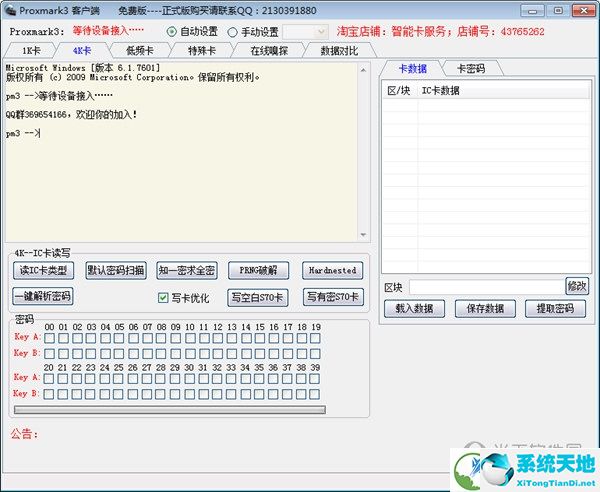Select the 手动设置 radio button
Viewport: 600px width, 492px height.
coord(232,32)
